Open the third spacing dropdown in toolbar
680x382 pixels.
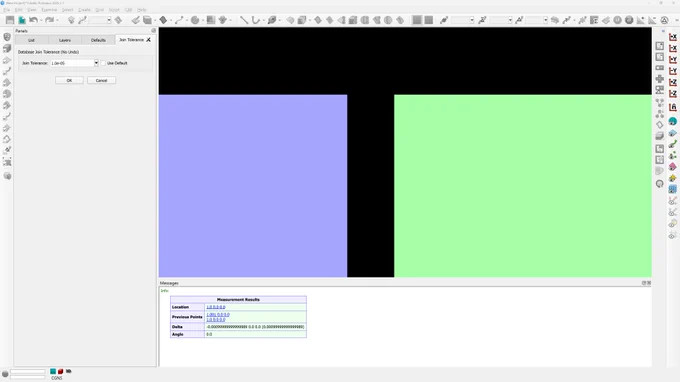click(x=546, y=20)
